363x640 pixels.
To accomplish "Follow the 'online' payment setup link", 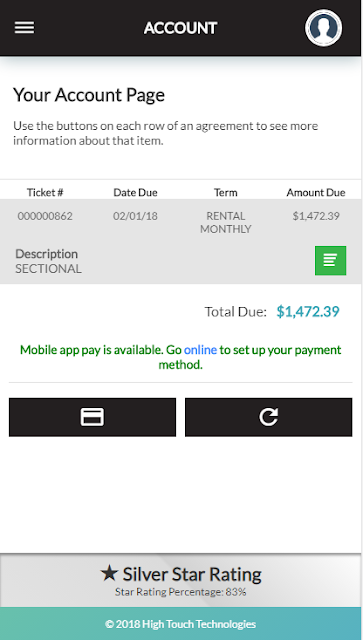I will click(200, 350).
